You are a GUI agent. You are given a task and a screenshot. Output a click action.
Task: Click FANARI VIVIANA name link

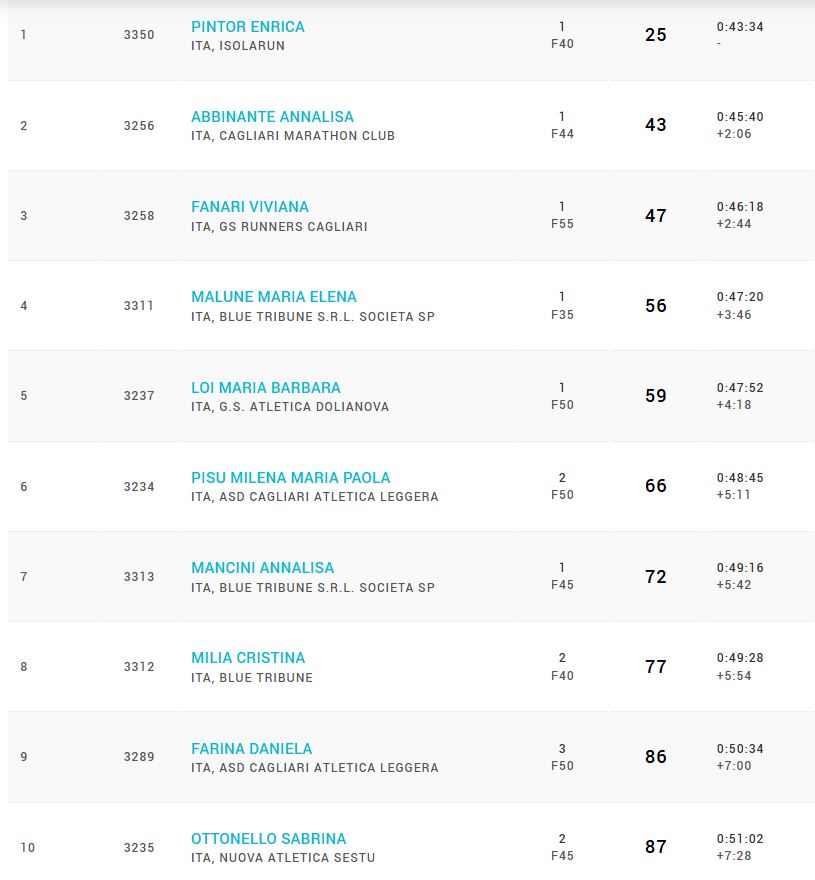(x=250, y=207)
